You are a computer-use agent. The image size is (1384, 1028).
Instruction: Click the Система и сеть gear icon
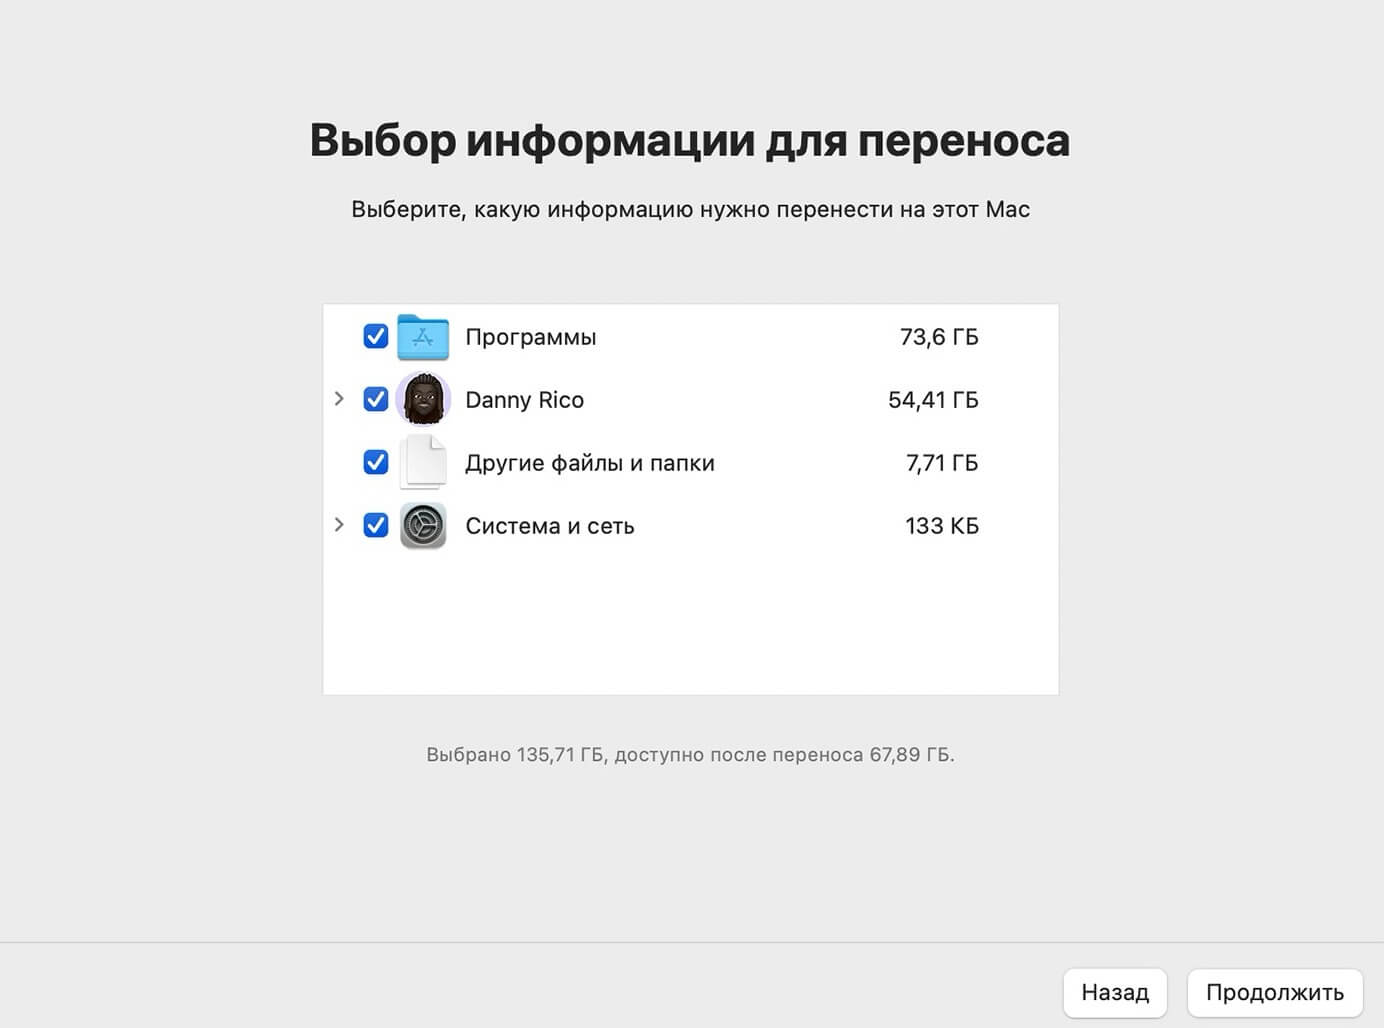click(x=423, y=525)
